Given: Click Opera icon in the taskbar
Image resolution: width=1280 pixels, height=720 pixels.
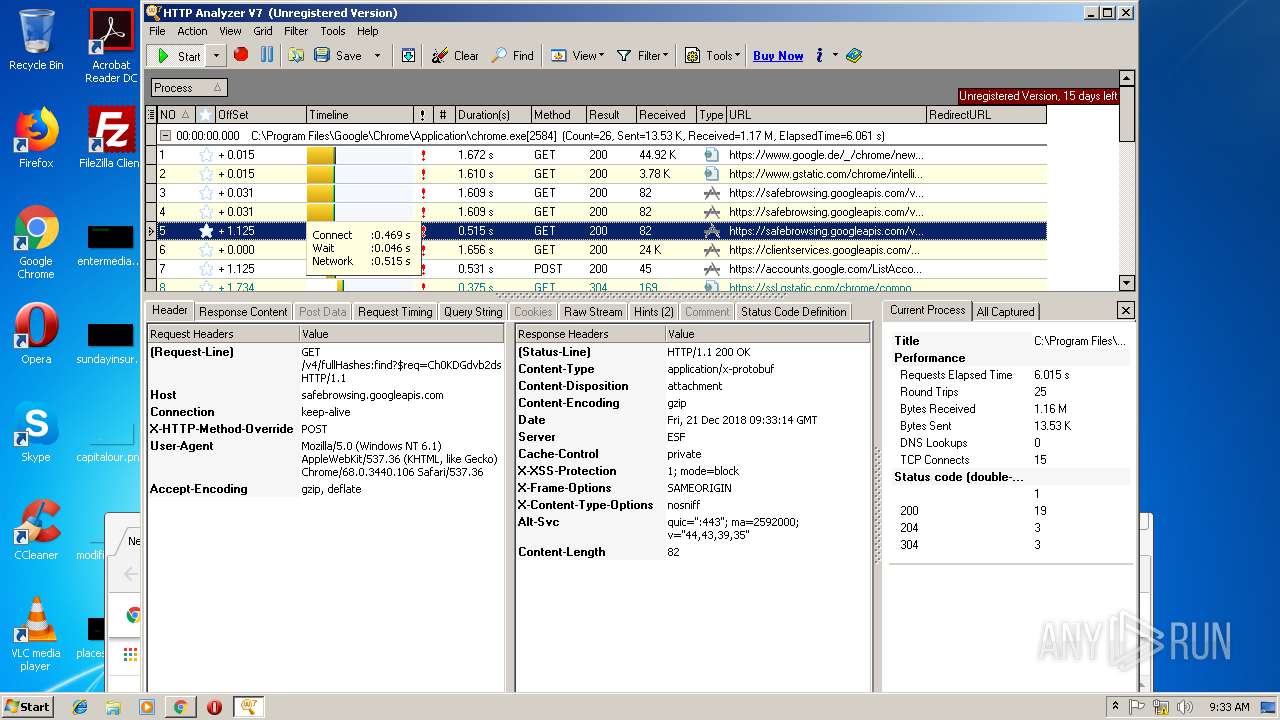Looking at the screenshot, I should click(214, 707).
